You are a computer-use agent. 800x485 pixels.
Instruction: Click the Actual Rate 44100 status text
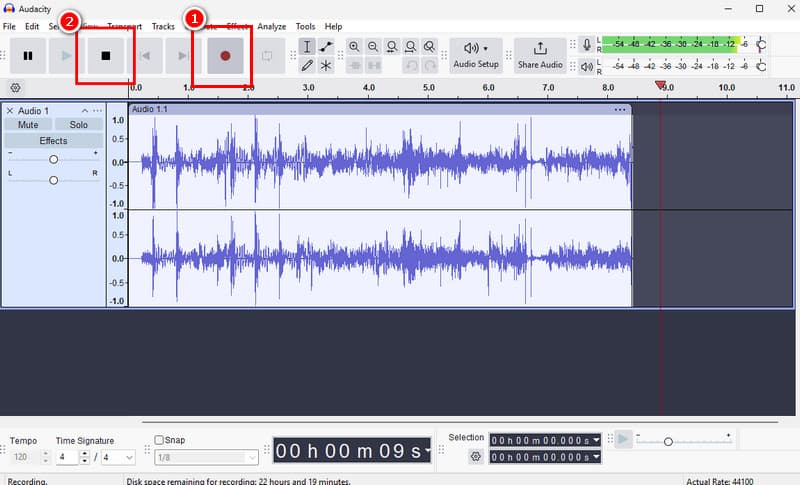click(x=719, y=481)
